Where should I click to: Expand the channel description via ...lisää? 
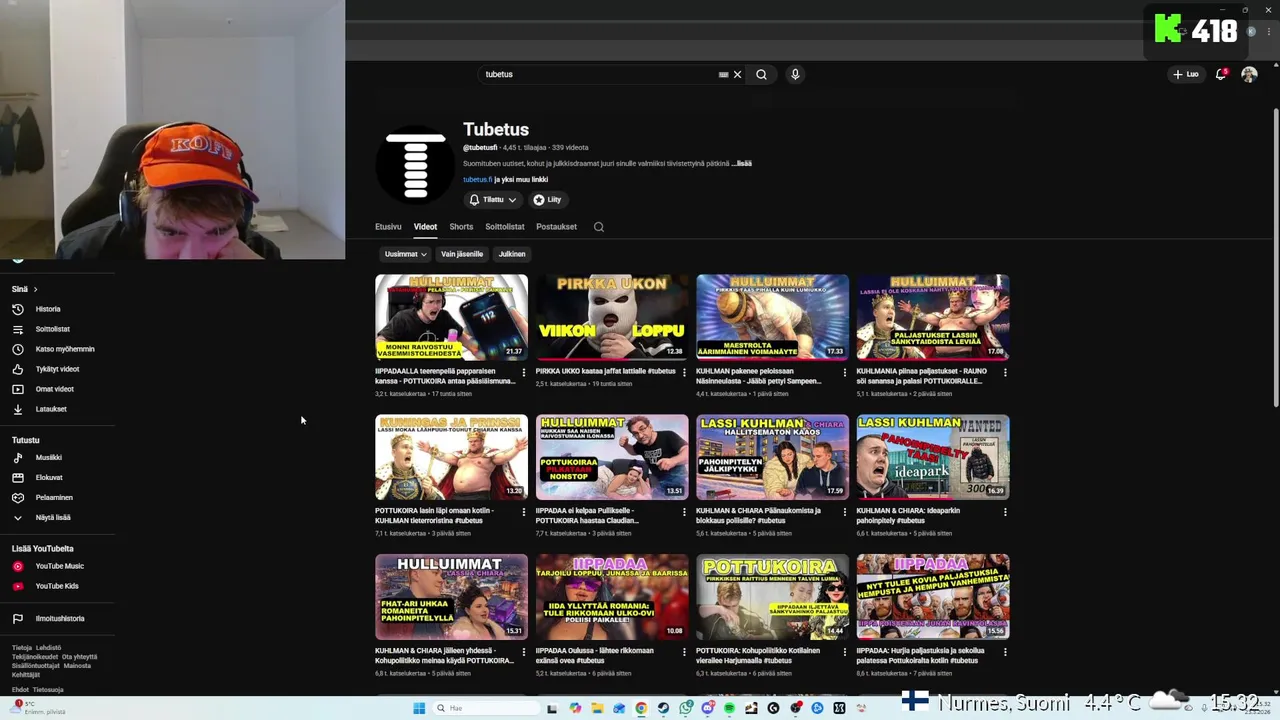(x=742, y=164)
